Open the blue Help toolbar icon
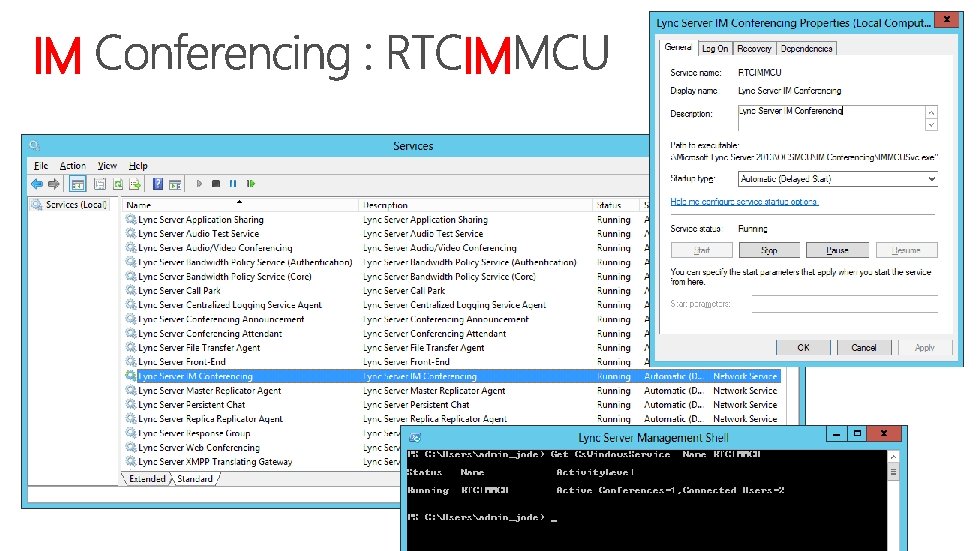This screenshot has width=979, height=551. [x=158, y=183]
